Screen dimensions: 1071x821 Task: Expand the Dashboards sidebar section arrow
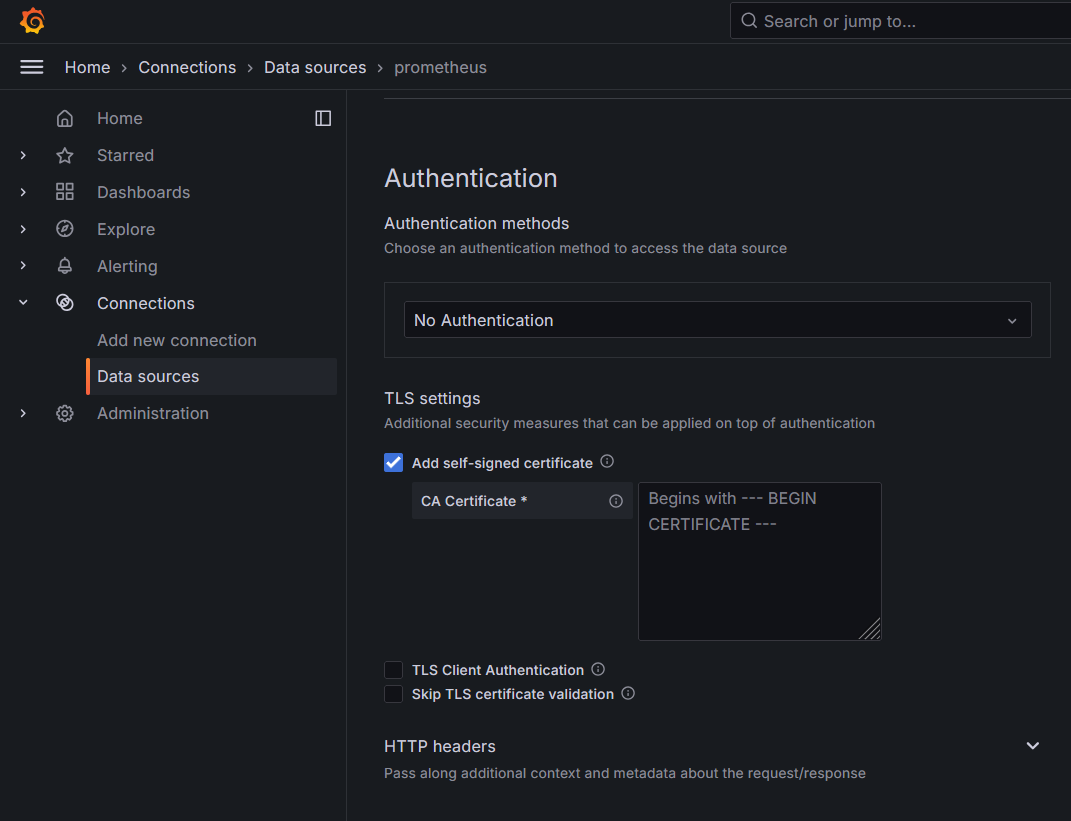[x=23, y=192]
